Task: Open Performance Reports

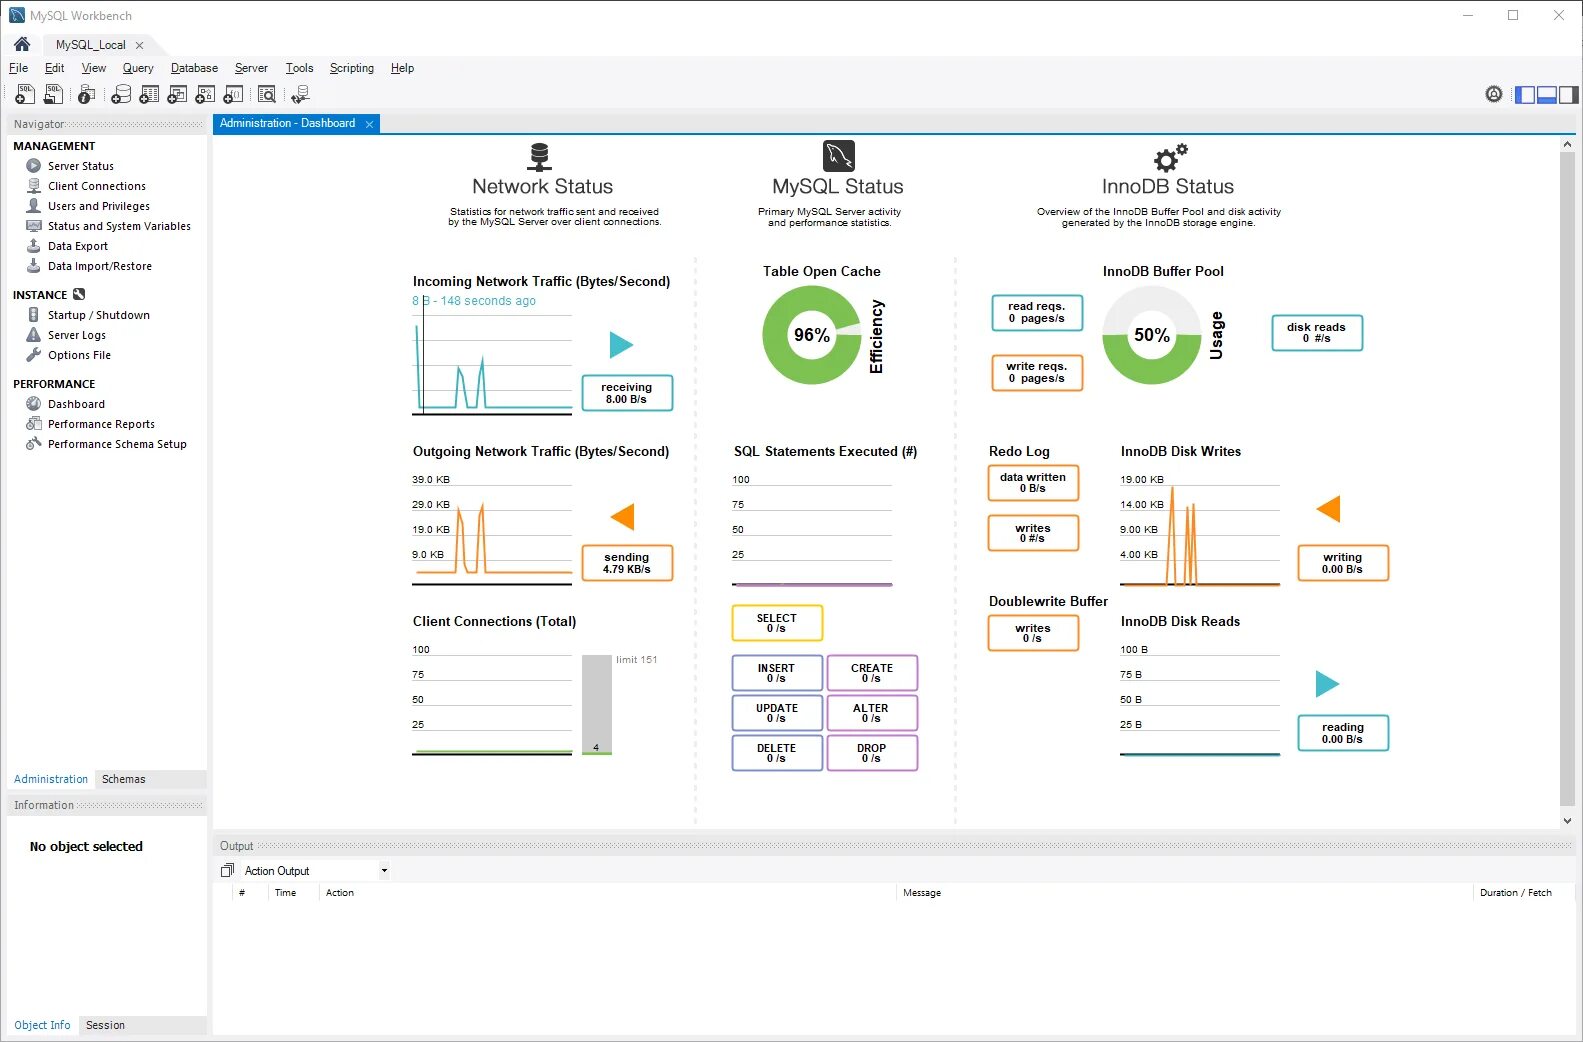Action: click(101, 424)
